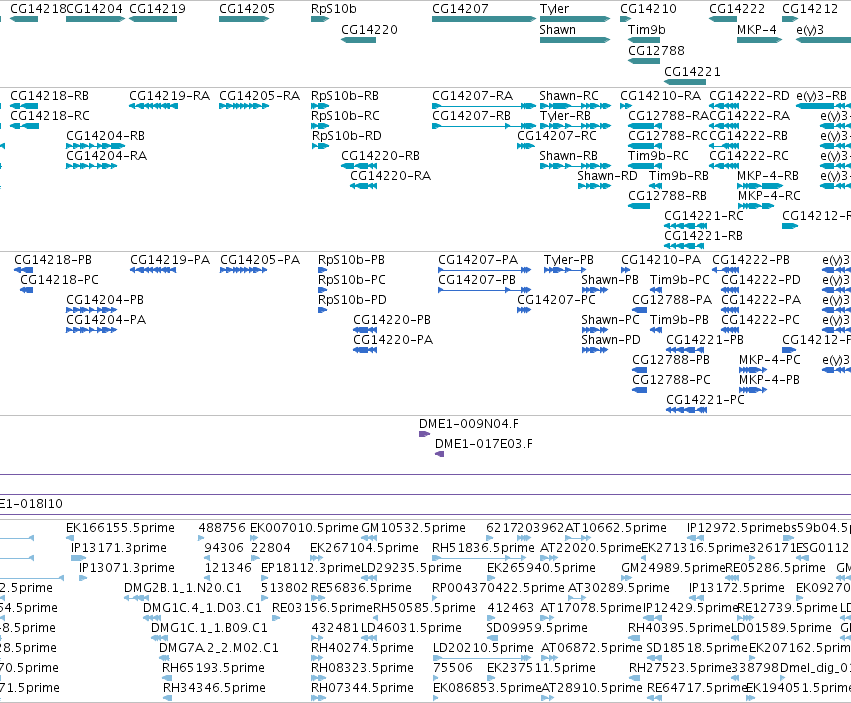Select the DMG7A.2_2.M02.C1 EST label

tap(219, 648)
